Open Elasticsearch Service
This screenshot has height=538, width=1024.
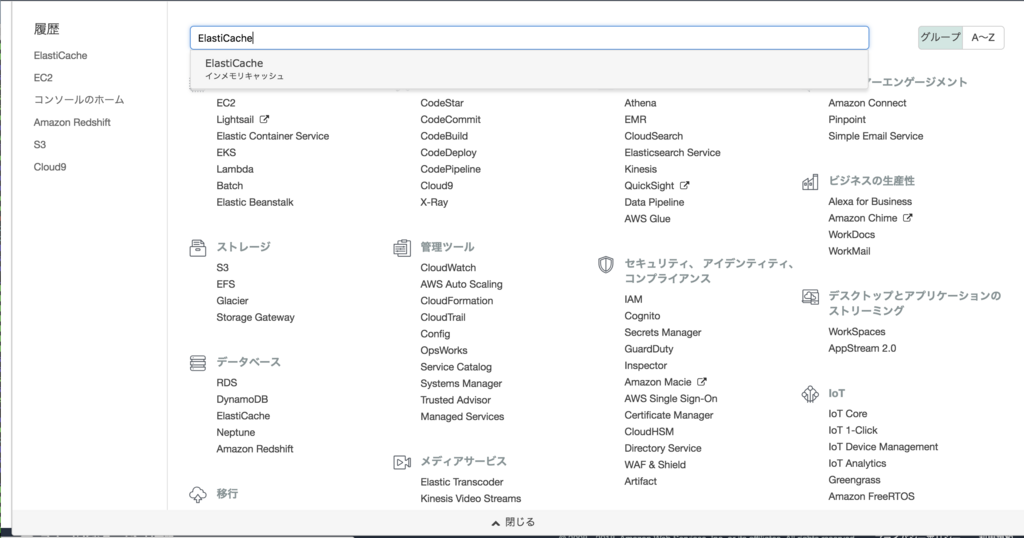672,153
